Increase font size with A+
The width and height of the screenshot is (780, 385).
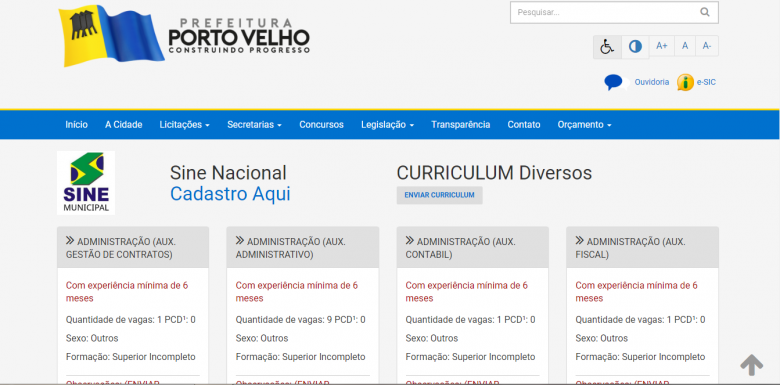pos(662,46)
